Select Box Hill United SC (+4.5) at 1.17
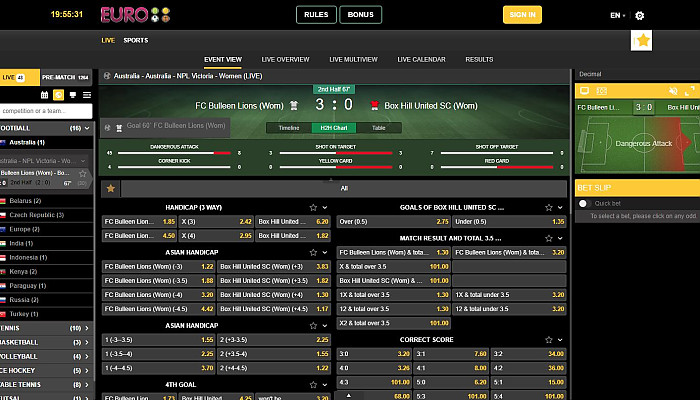The image size is (700, 400). tap(274, 309)
